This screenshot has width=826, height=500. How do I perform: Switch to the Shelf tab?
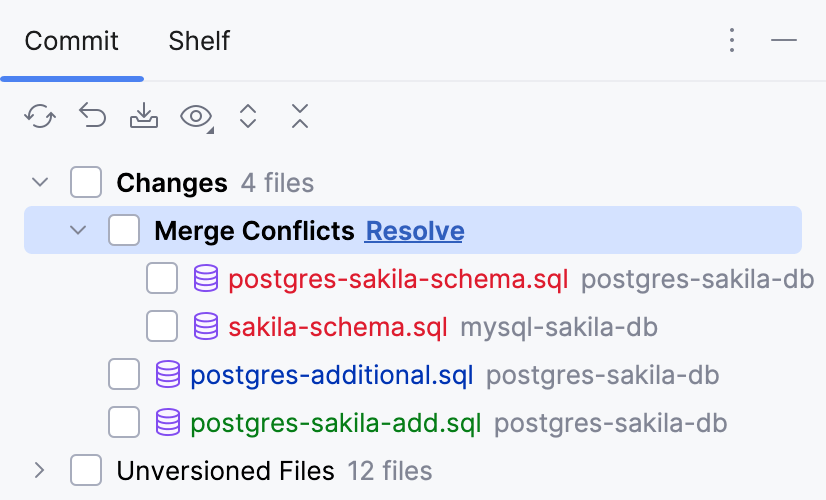click(199, 41)
